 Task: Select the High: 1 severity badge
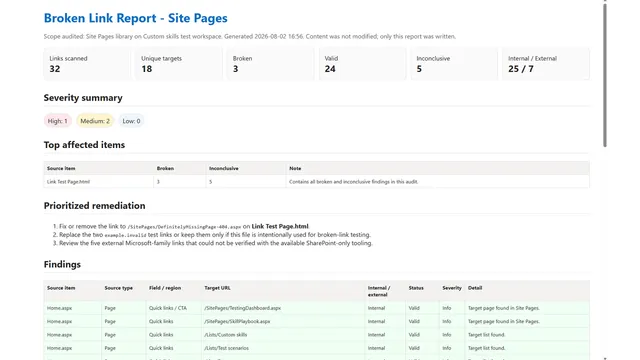coord(58,121)
